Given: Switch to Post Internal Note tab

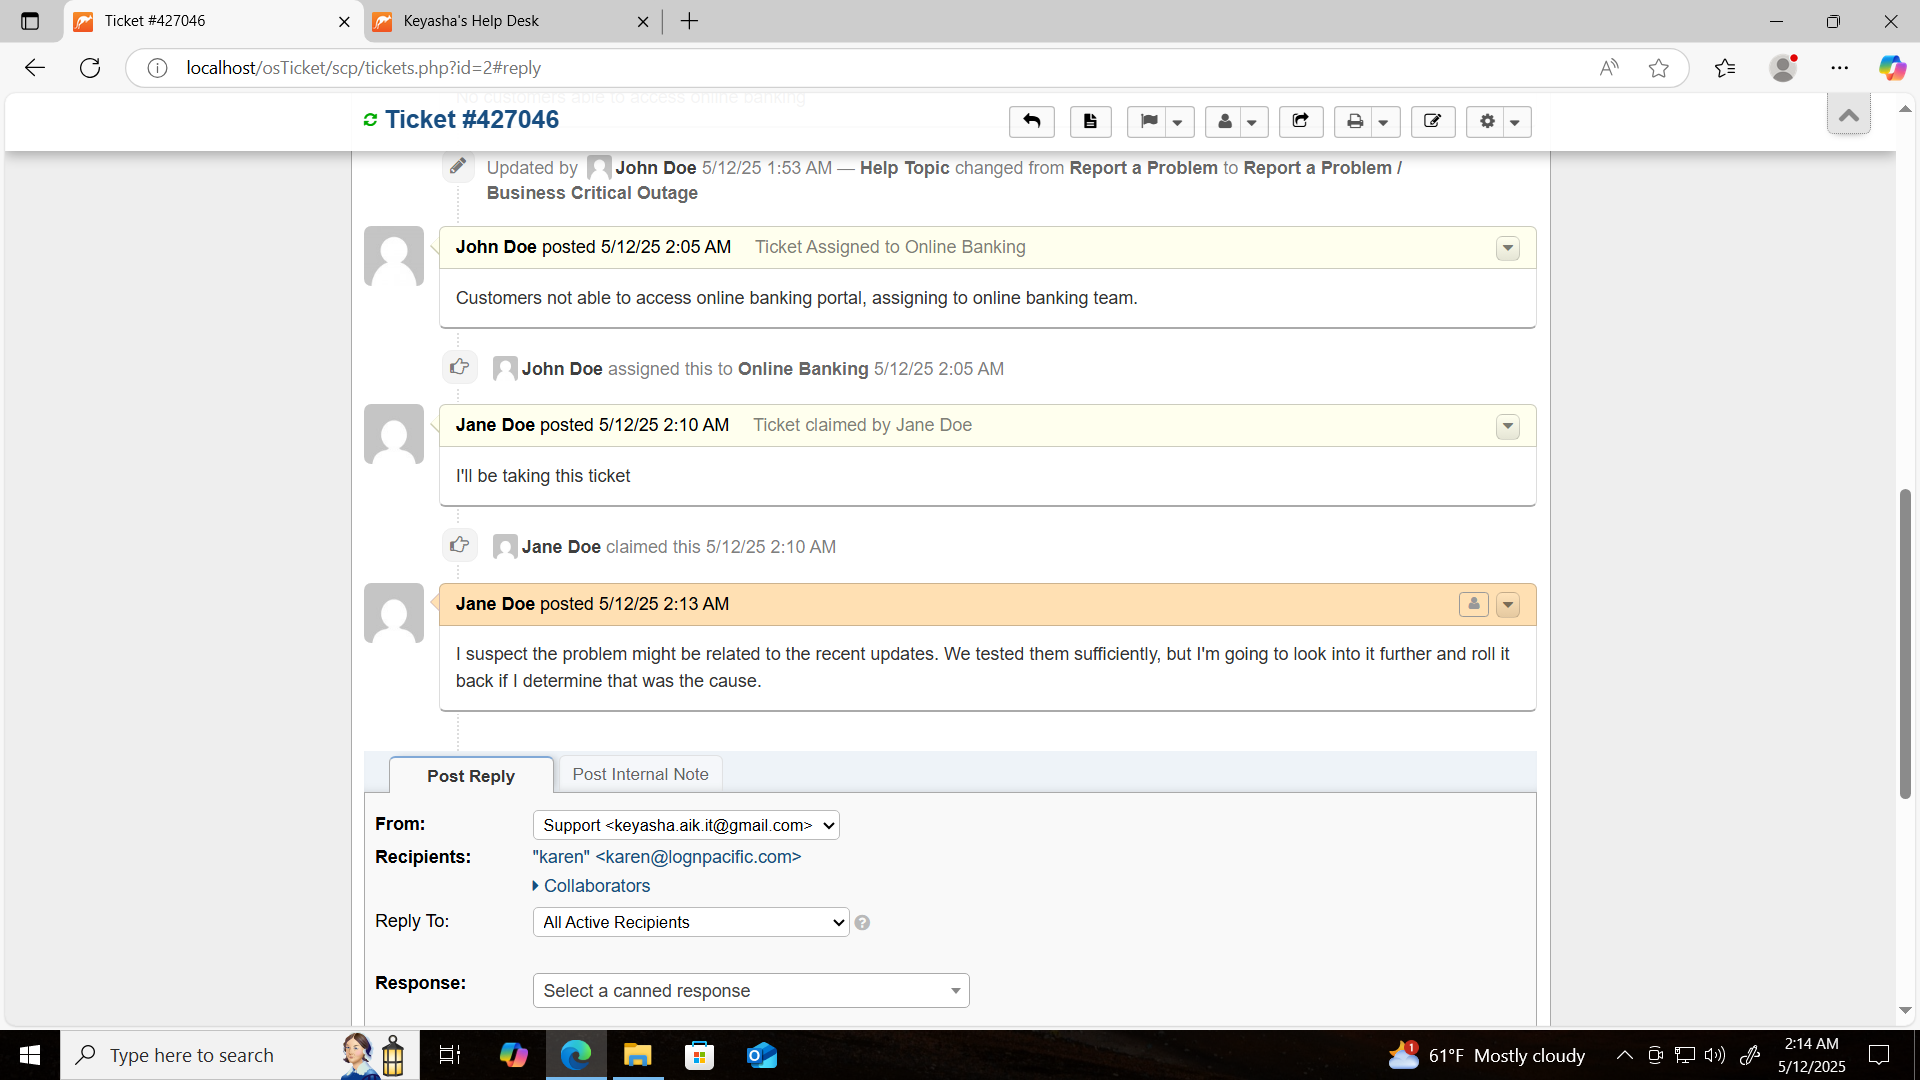Looking at the screenshot, I should point(640,774).
